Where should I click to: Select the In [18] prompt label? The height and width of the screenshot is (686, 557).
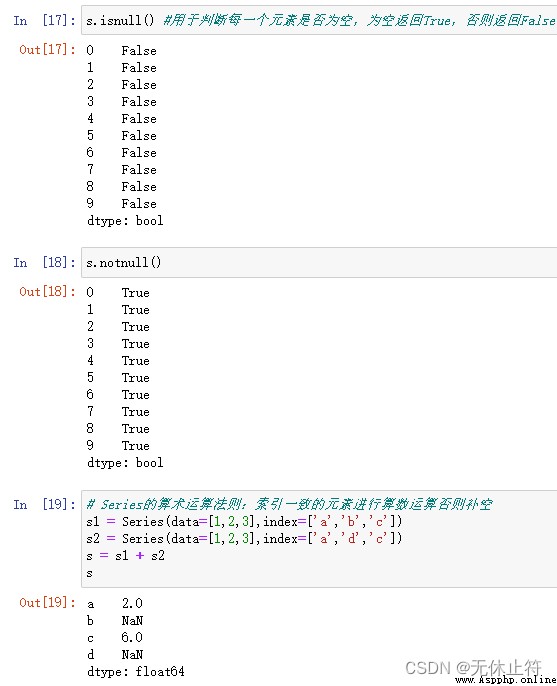pos(44,262)
